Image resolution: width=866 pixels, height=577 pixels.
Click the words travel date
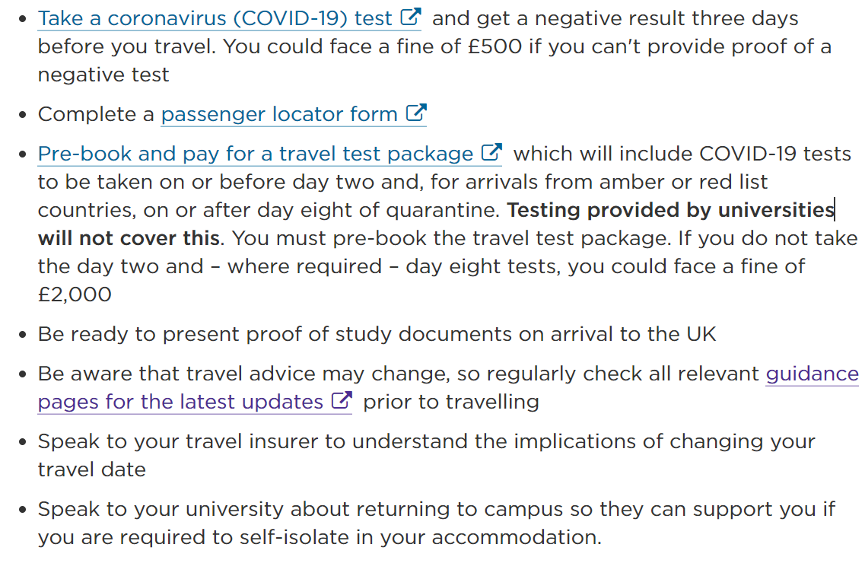92,470
